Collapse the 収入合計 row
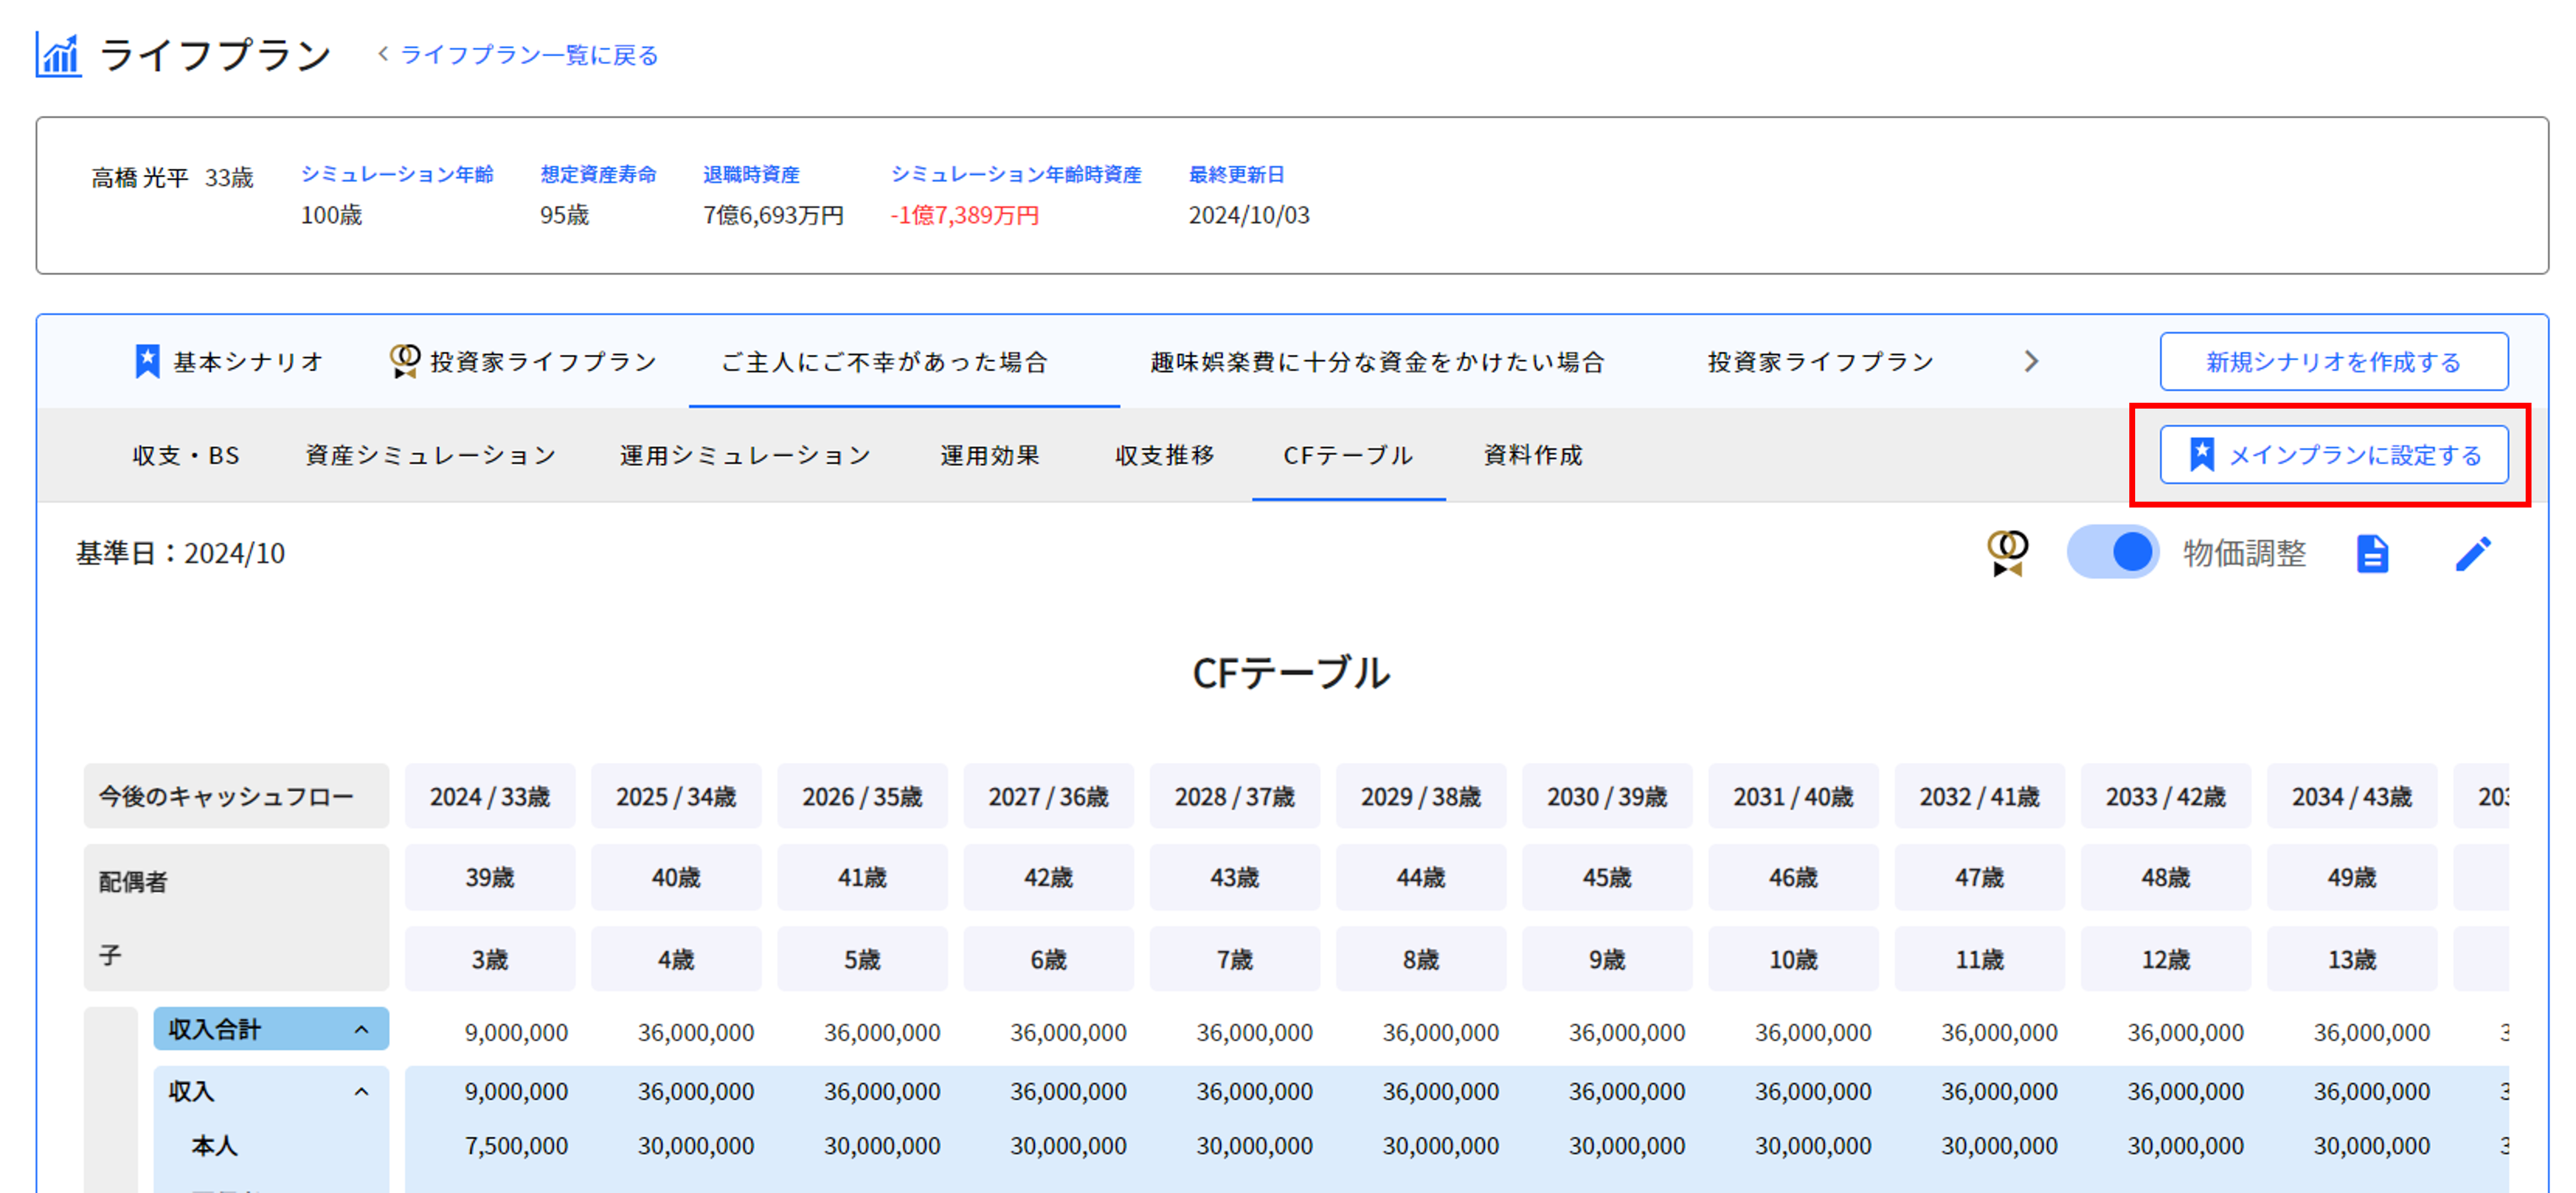This screenshot has width=2576, height=1193. (361, 1030)
